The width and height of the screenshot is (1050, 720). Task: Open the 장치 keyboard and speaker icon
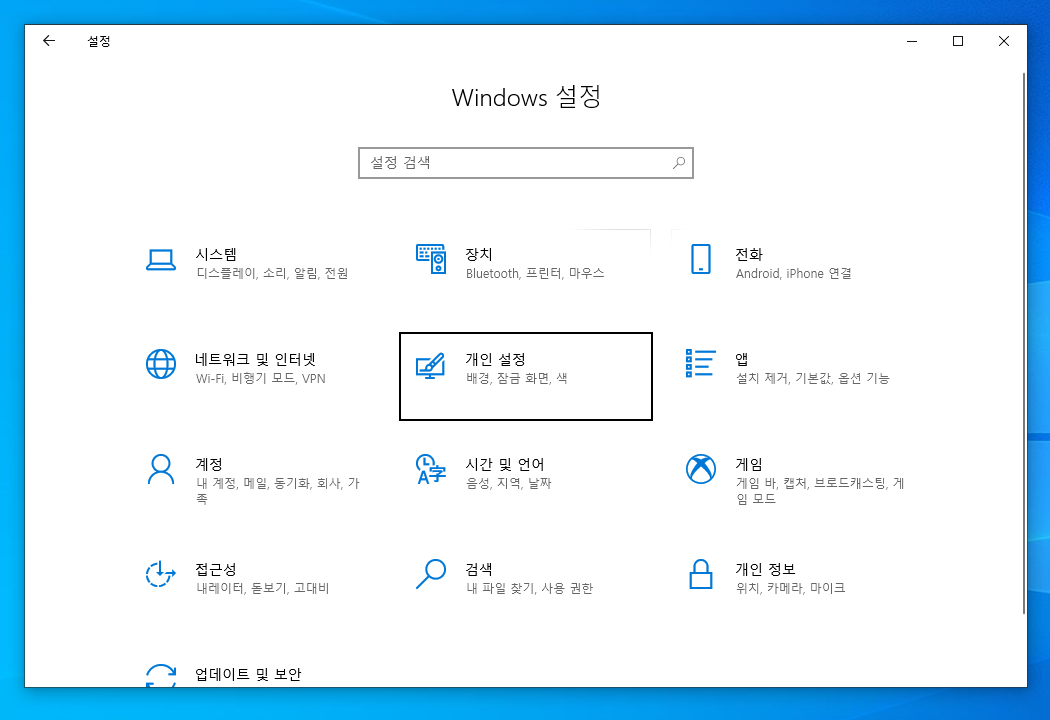coord(431,259)
